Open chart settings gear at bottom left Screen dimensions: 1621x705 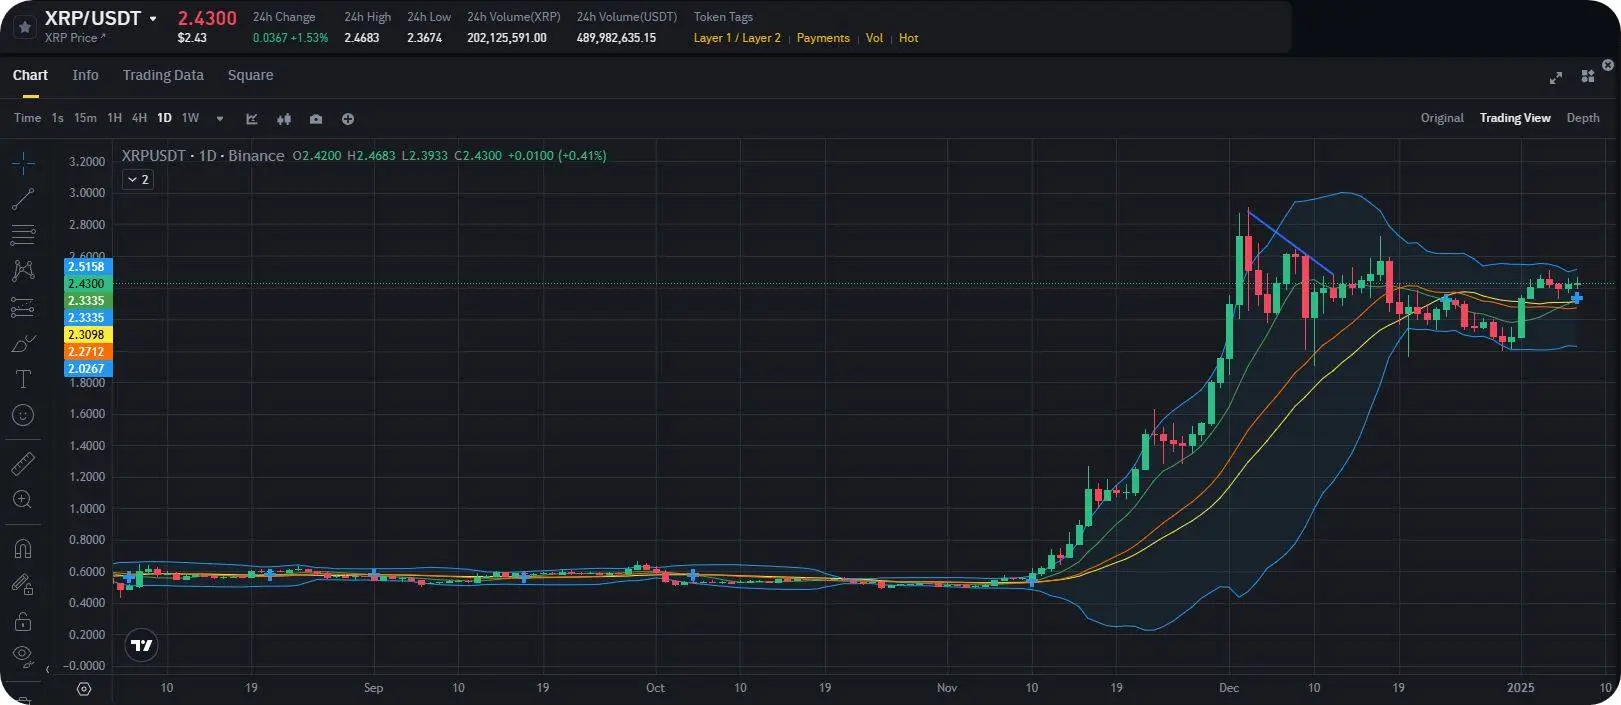84,689
